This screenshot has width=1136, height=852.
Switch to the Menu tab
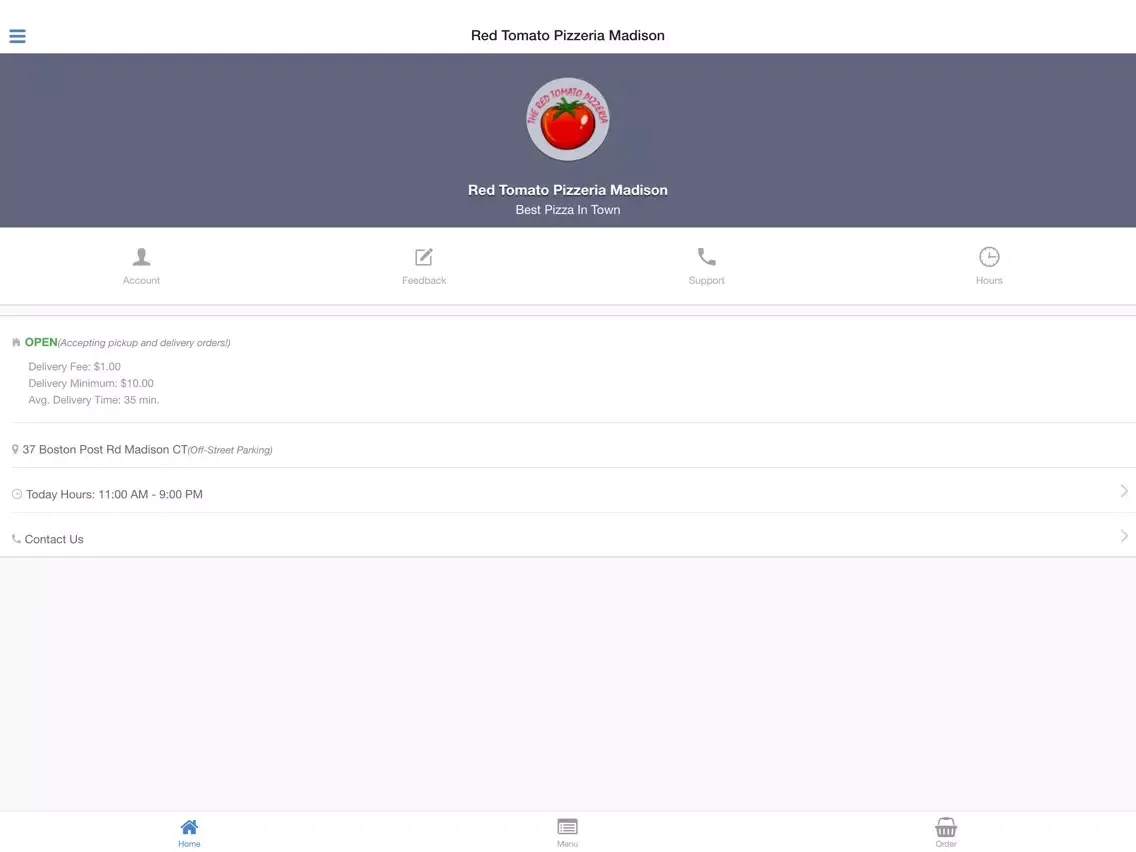[567, 832]
